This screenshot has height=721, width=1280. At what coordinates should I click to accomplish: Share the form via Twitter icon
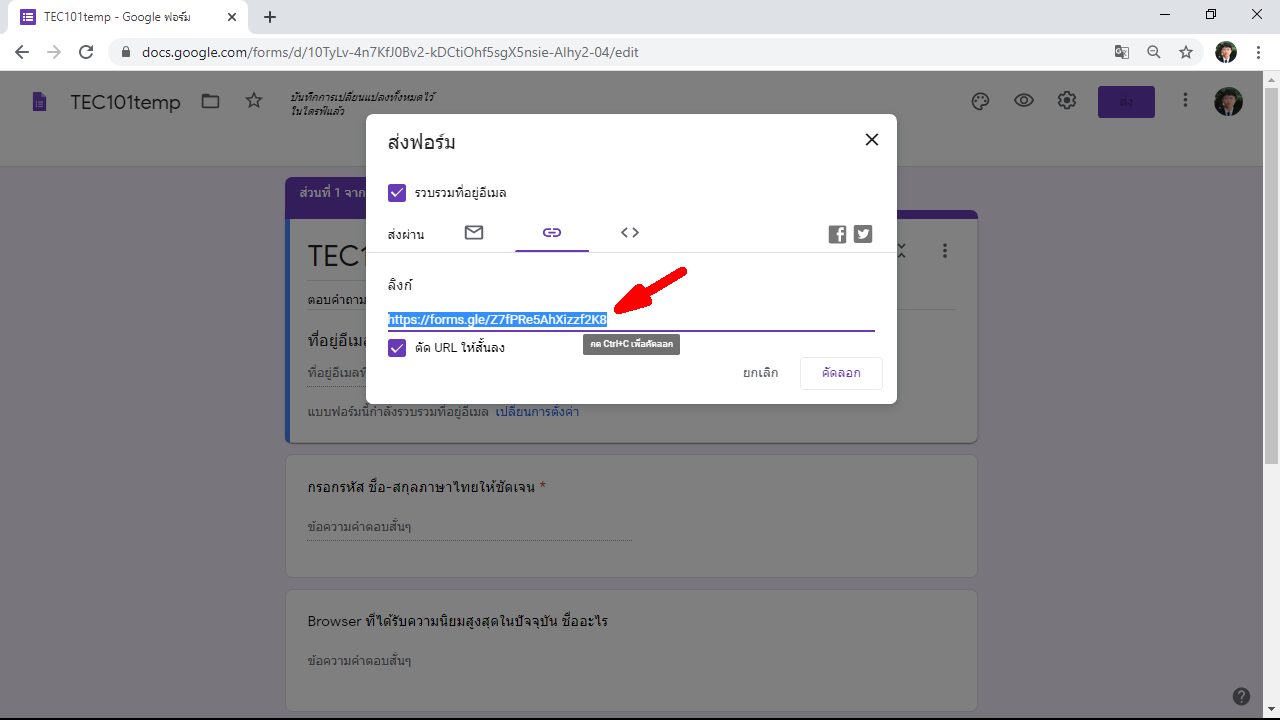(x=863, y=234)
